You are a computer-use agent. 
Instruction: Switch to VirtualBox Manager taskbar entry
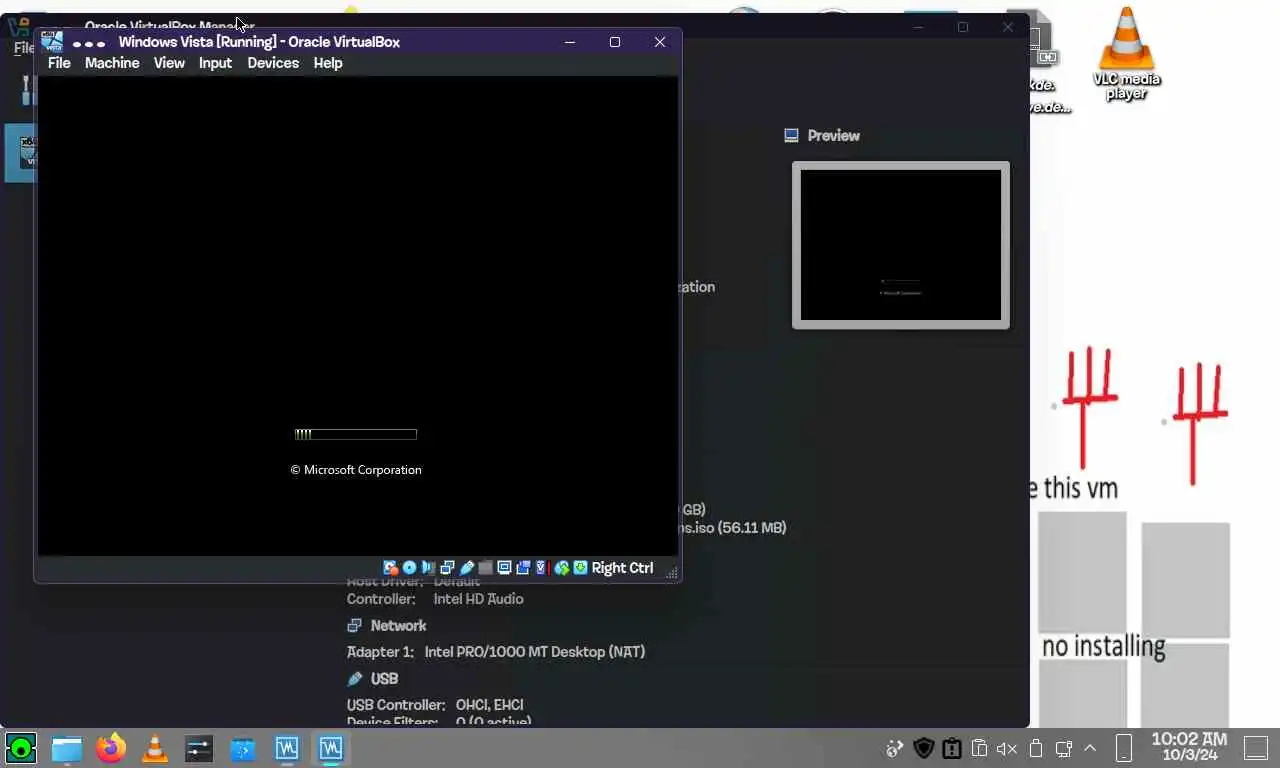coord(287,748)
